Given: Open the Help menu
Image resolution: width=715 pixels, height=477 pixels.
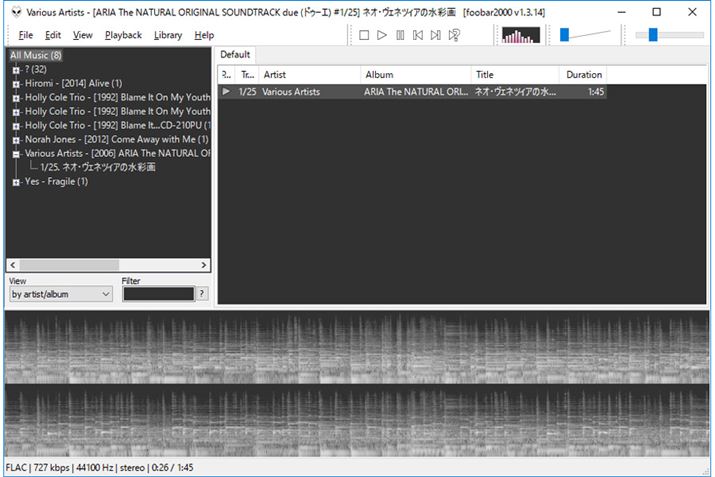Looking at the screenshot, I should tap(204, 35).
